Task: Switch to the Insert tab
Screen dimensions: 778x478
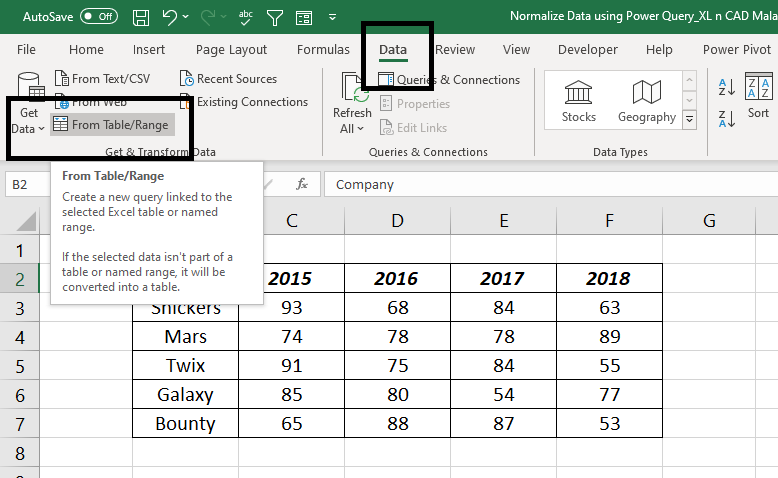Action: pos(149,50)
